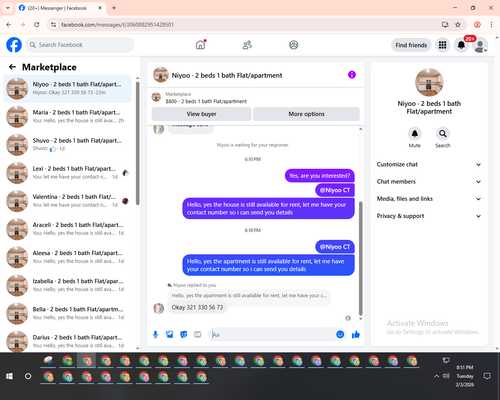Click the large listing photo in the info panel

[429, 82]
